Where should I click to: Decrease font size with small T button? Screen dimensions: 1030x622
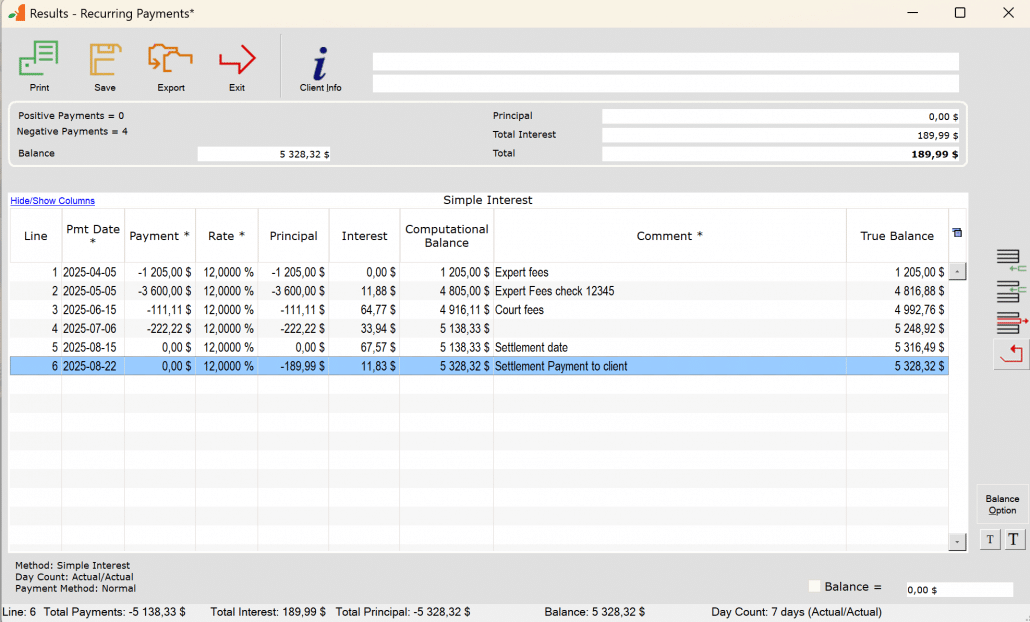(989, 540)
